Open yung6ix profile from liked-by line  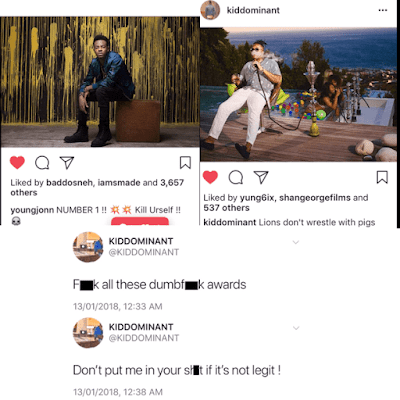coord(257,198)
